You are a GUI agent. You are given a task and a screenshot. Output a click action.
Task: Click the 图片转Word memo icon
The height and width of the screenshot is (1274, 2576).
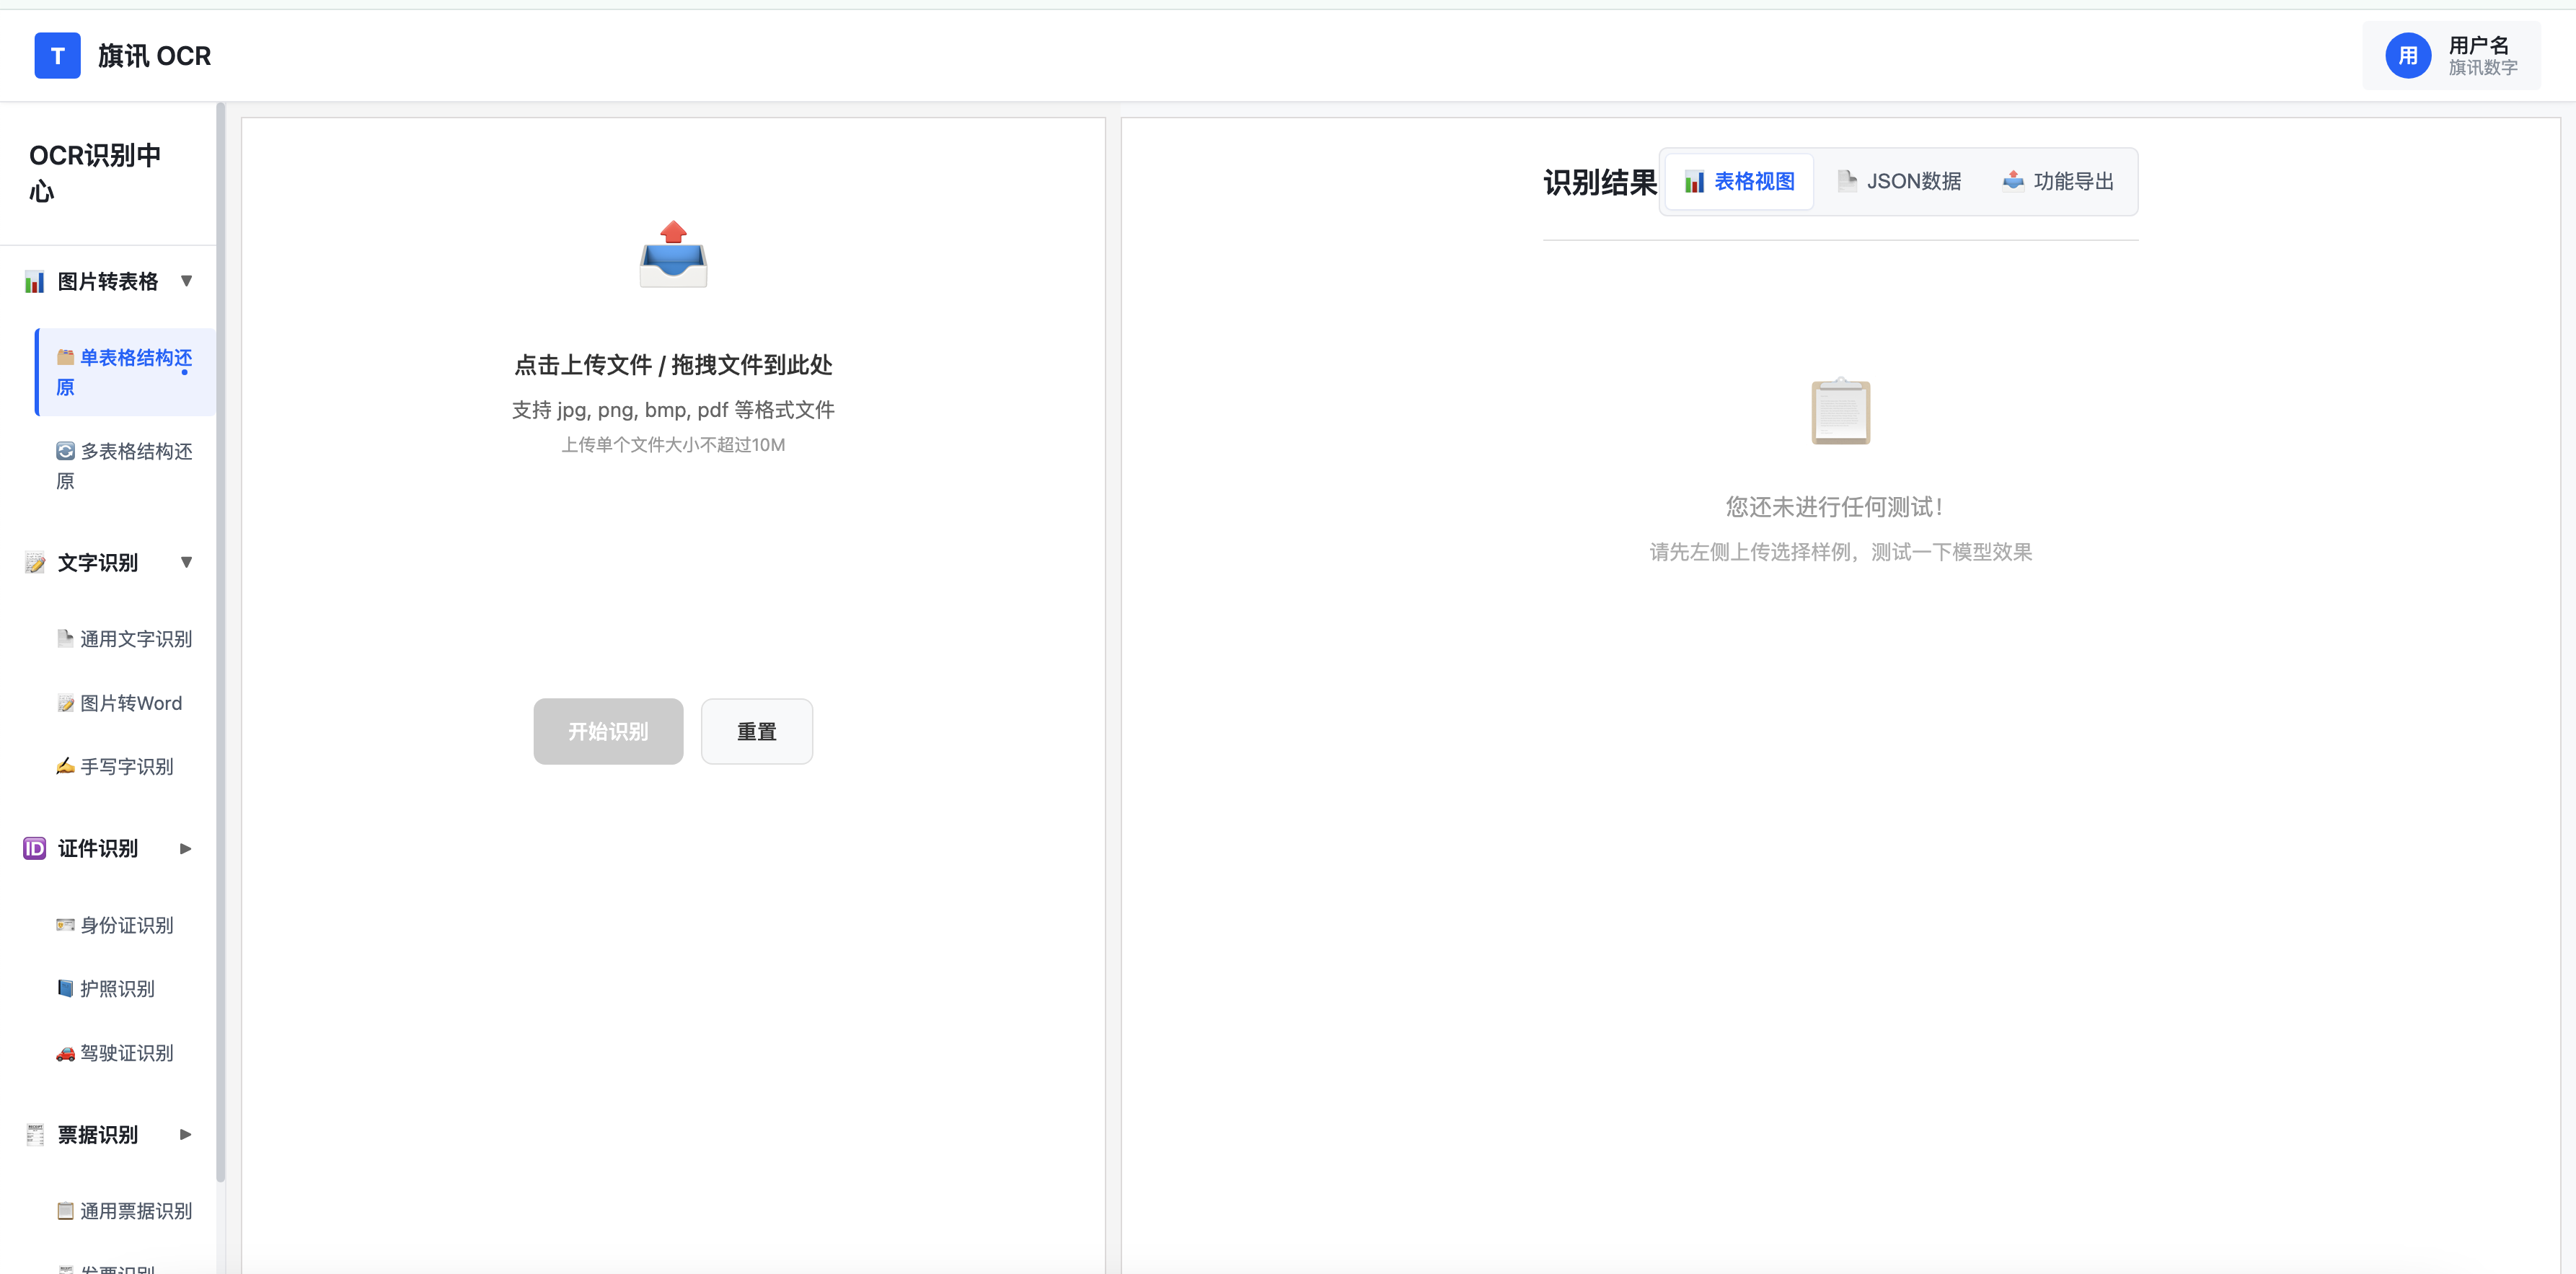65,703
